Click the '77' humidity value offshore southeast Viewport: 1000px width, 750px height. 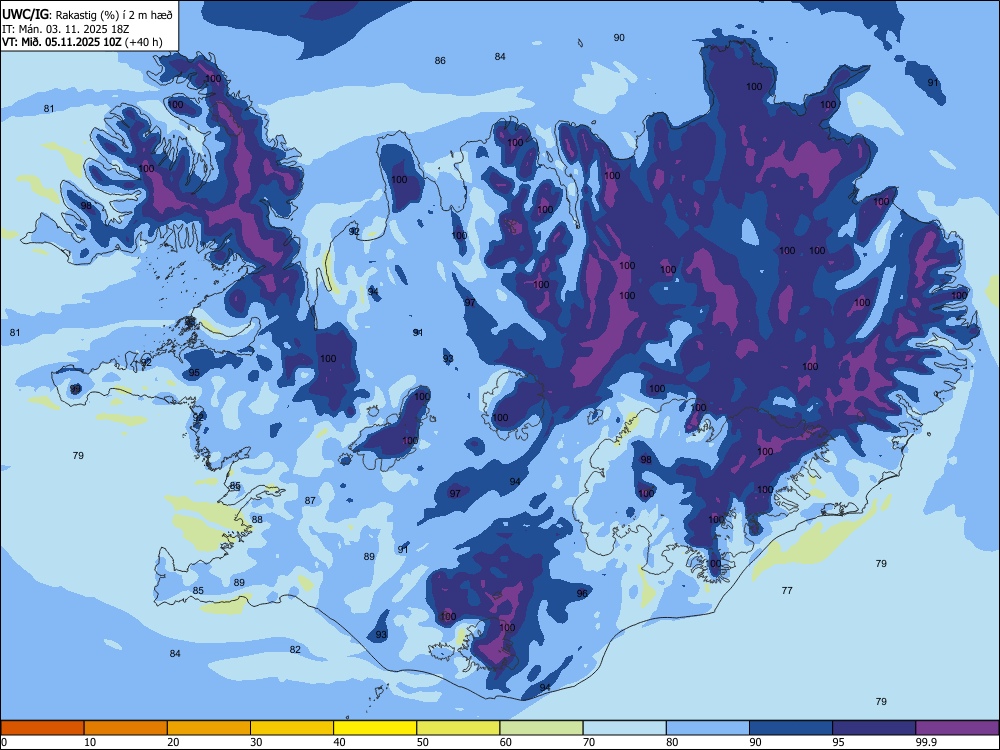787,591
